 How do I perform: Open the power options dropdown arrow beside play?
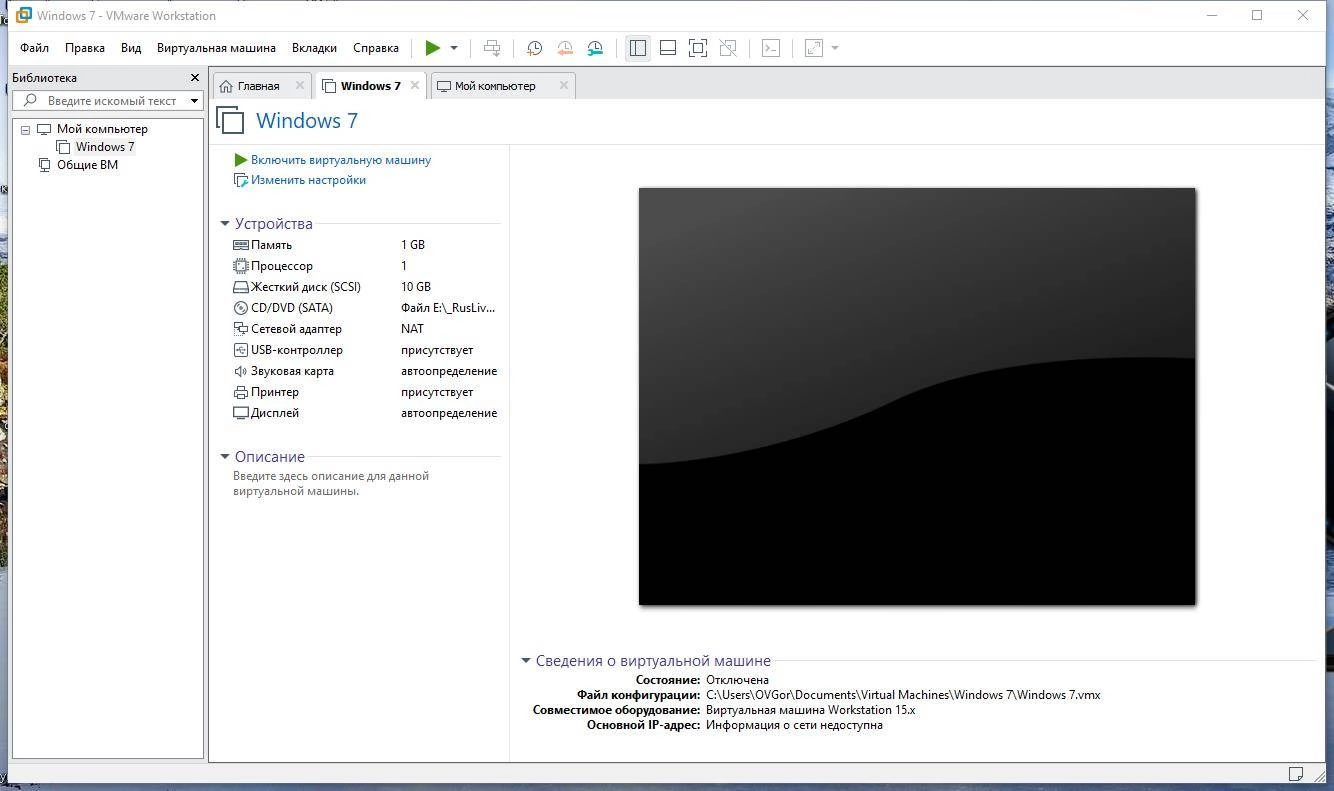click(454, 48)
